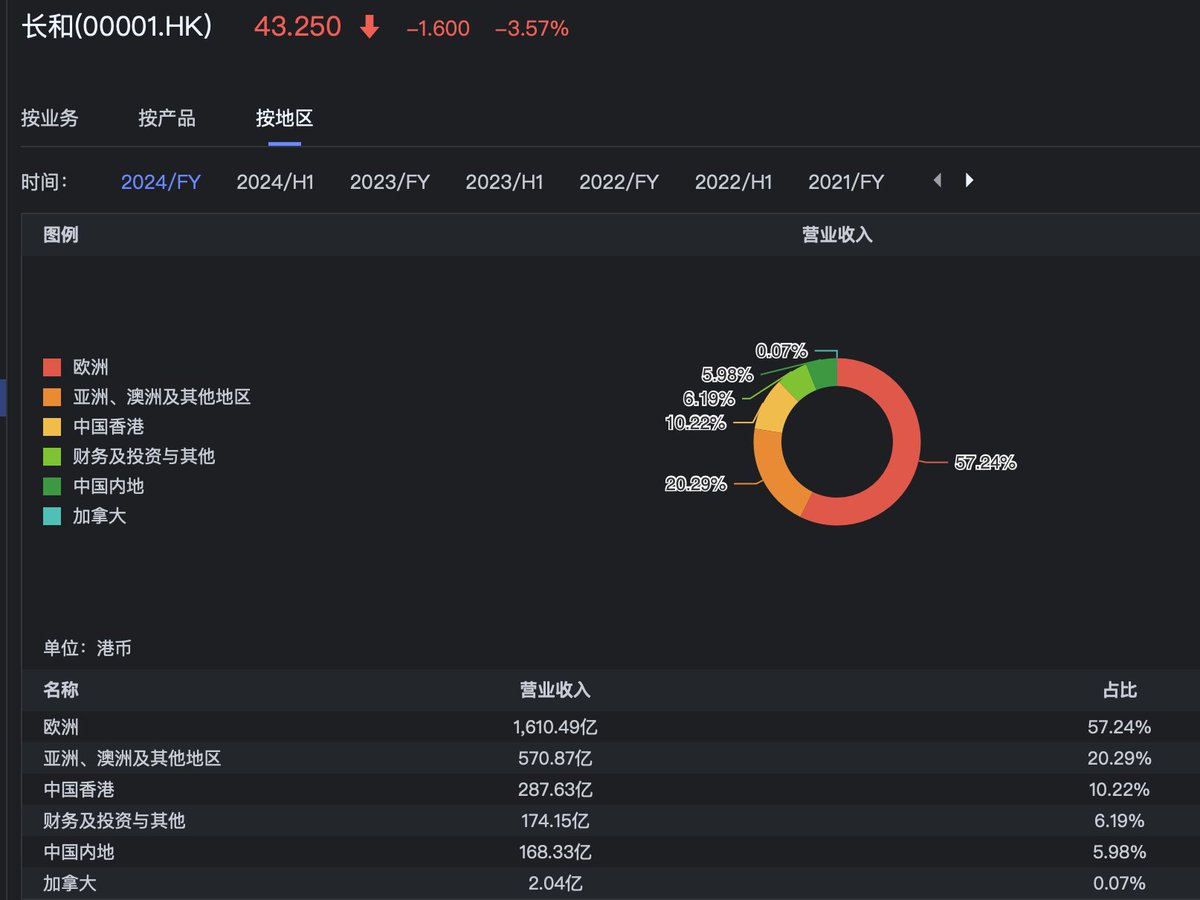1200x900 pixels.
Task: Click the 57.24% chart label
Action: (985, 463)
